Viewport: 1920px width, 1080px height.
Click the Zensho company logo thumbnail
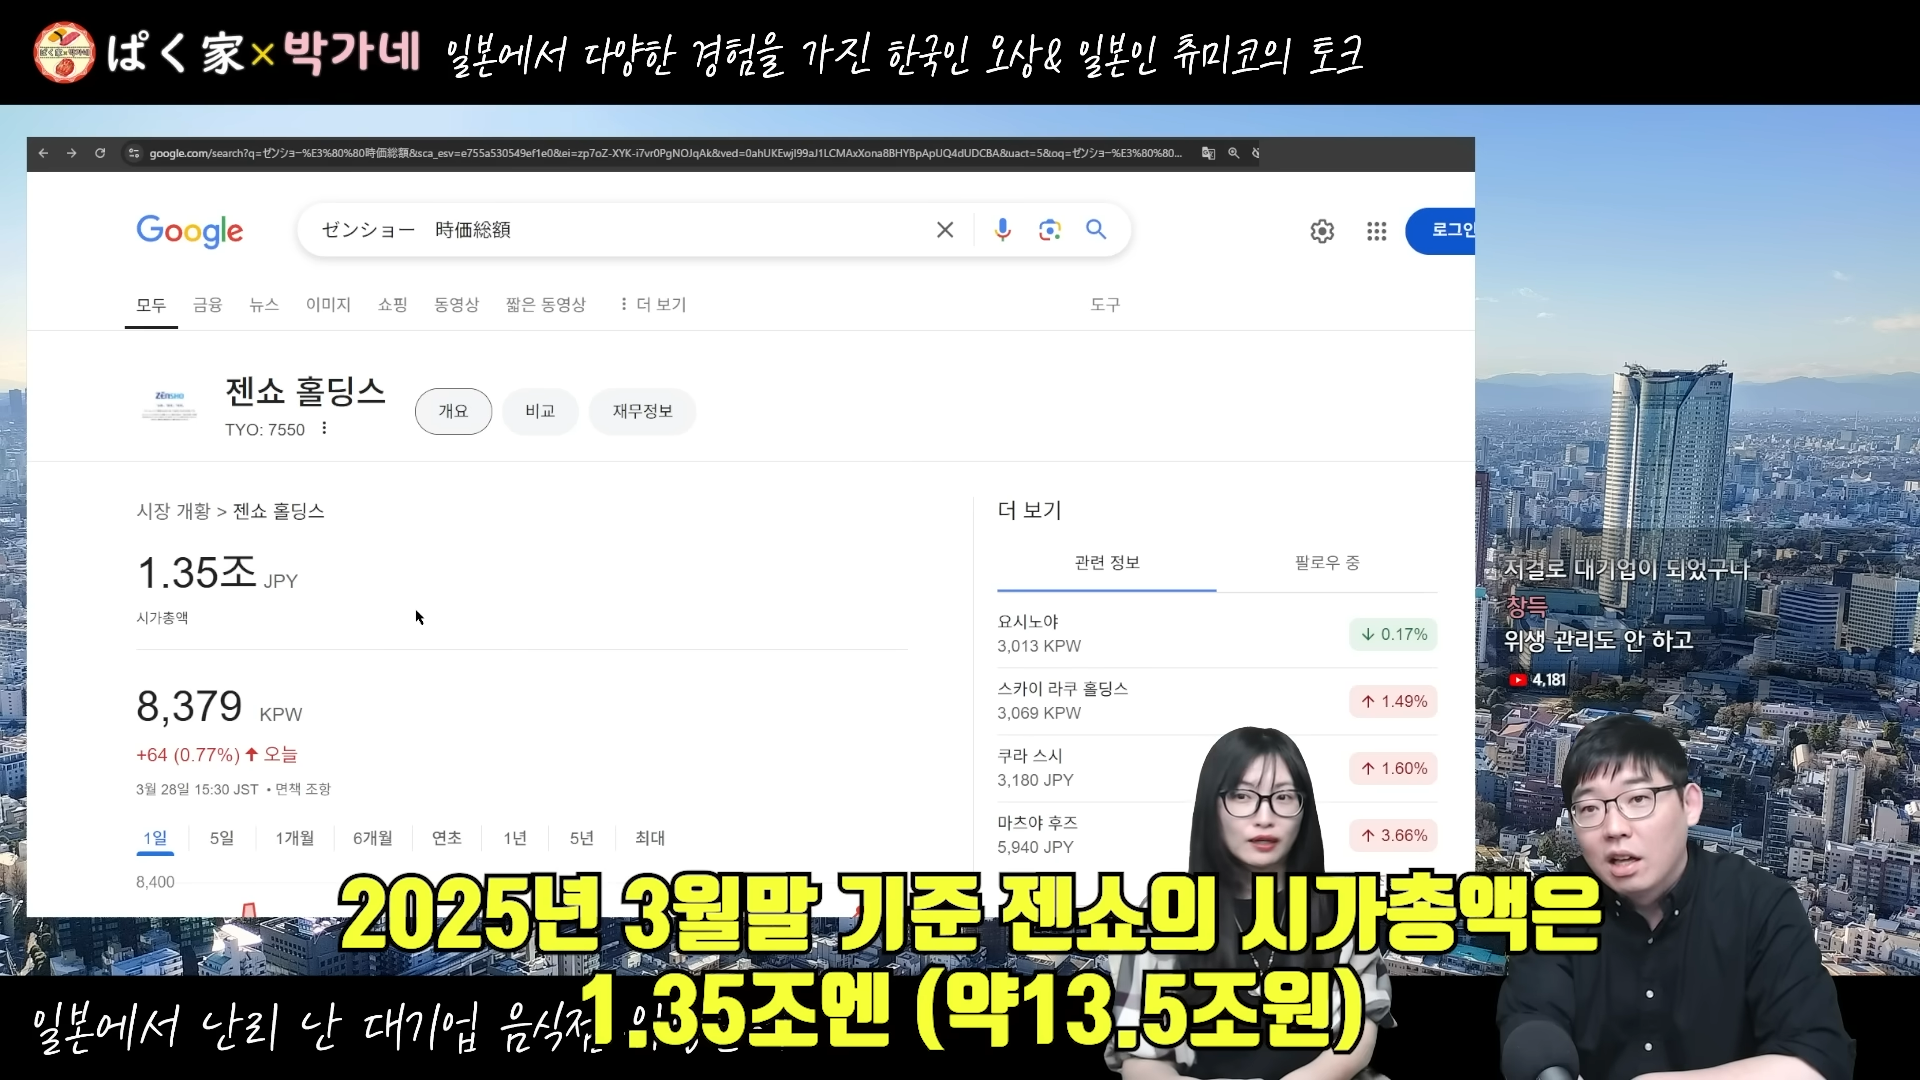(x=169, y=405)
